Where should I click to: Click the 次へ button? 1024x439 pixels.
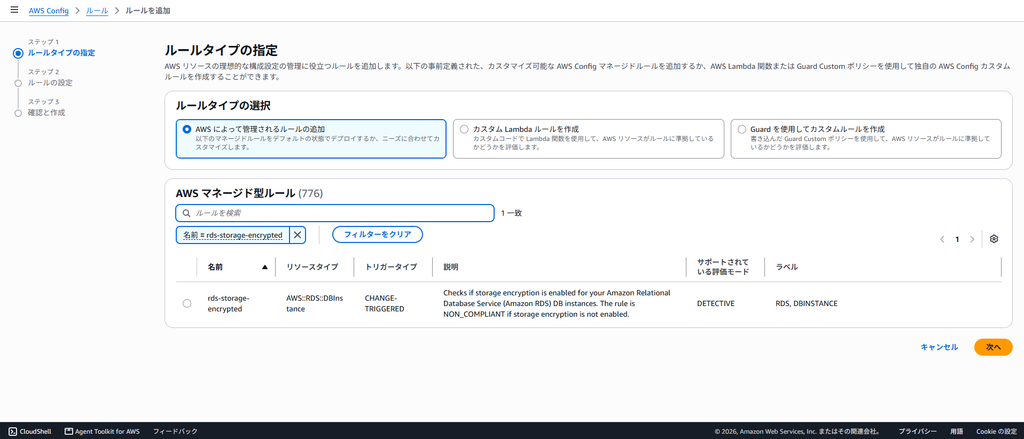[x=993, y=347]
